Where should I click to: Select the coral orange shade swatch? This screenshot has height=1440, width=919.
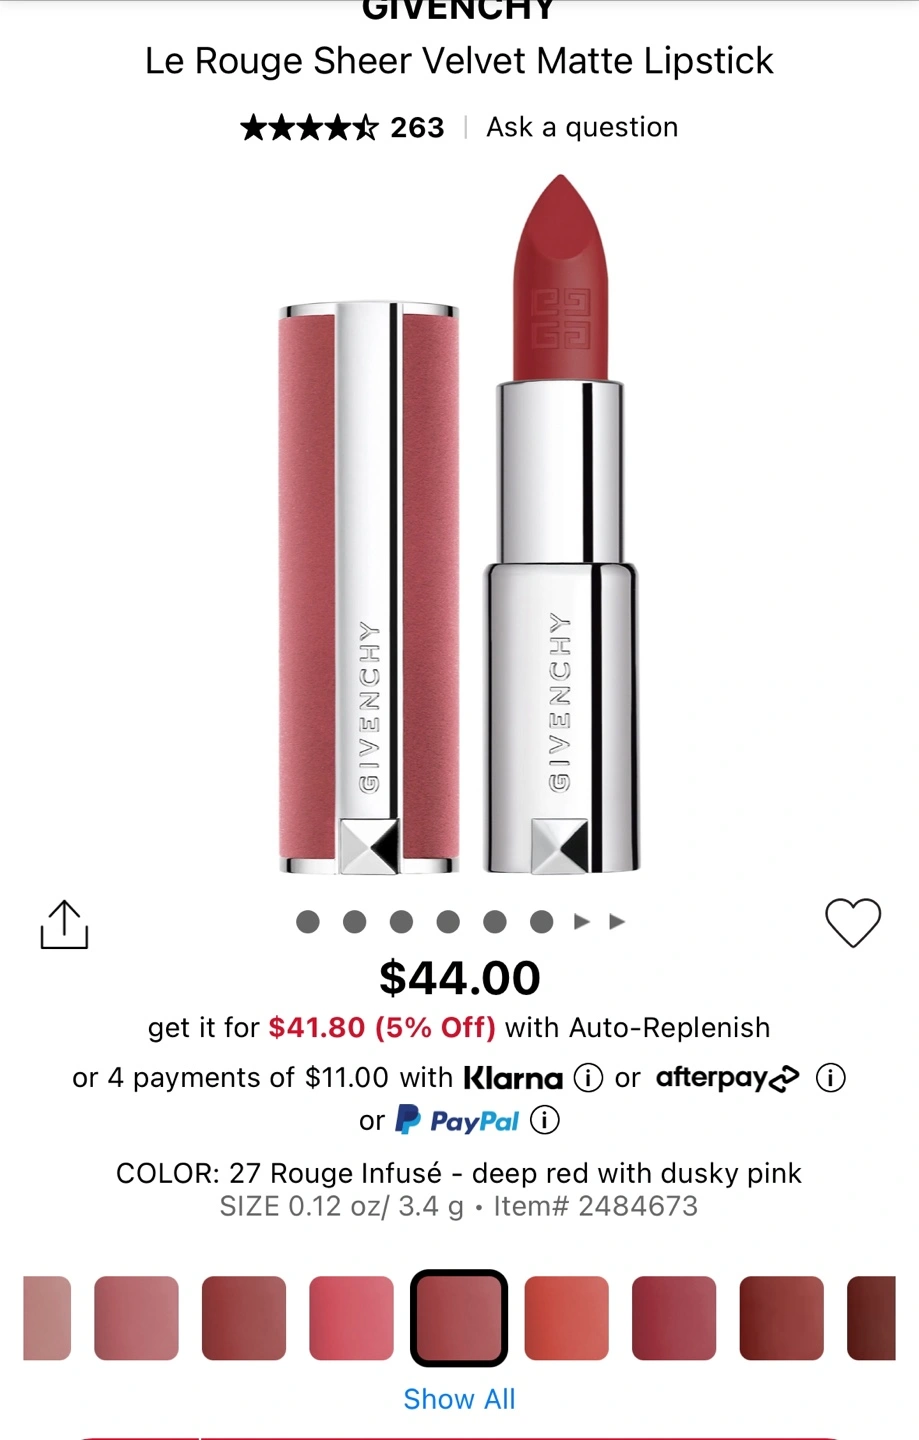(x=567, y=1318)
